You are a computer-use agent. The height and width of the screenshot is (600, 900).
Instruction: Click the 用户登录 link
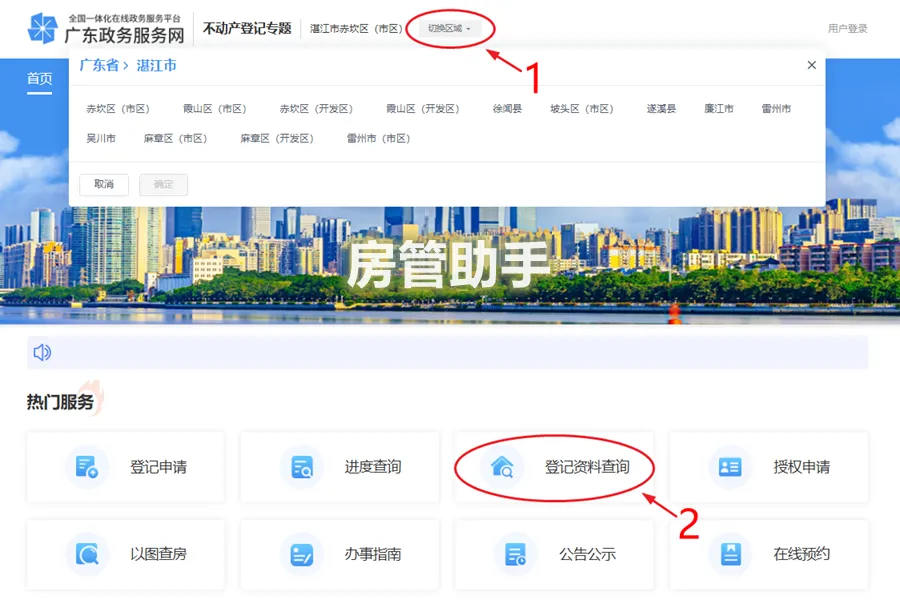click(x=848, y=29)
